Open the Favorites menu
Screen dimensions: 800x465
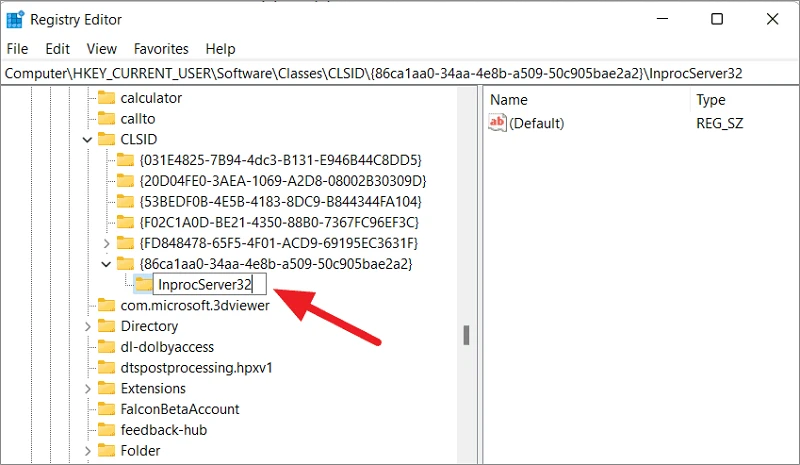point(161,49)
